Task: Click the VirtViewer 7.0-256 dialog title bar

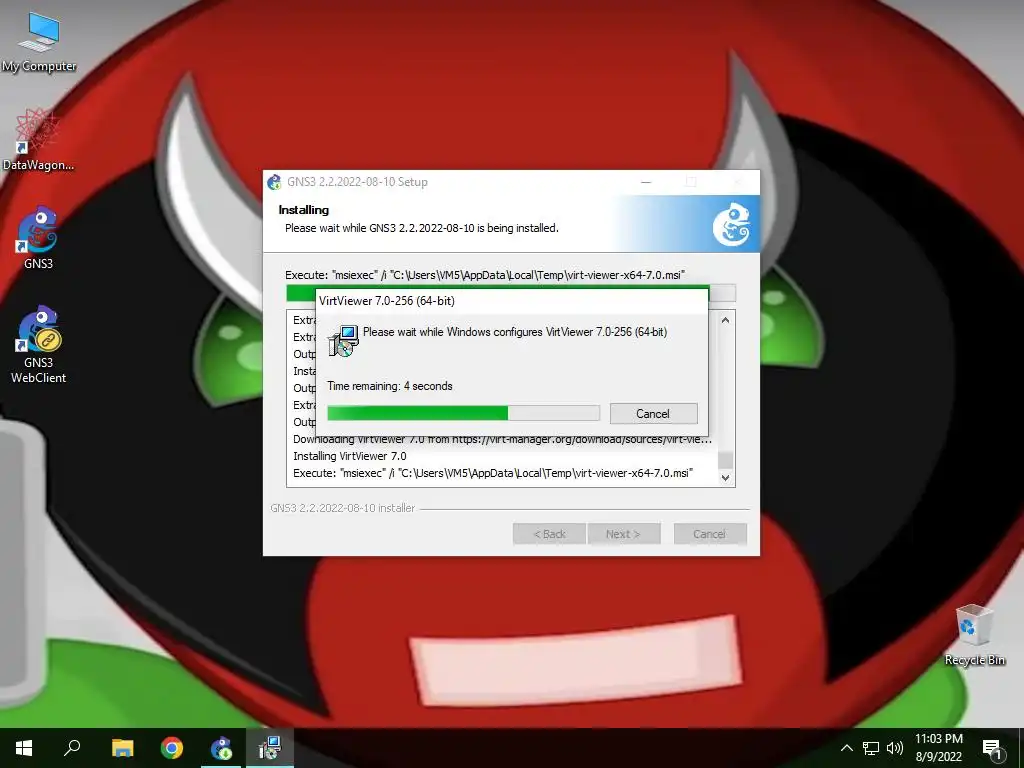Action: coord(511,301)
